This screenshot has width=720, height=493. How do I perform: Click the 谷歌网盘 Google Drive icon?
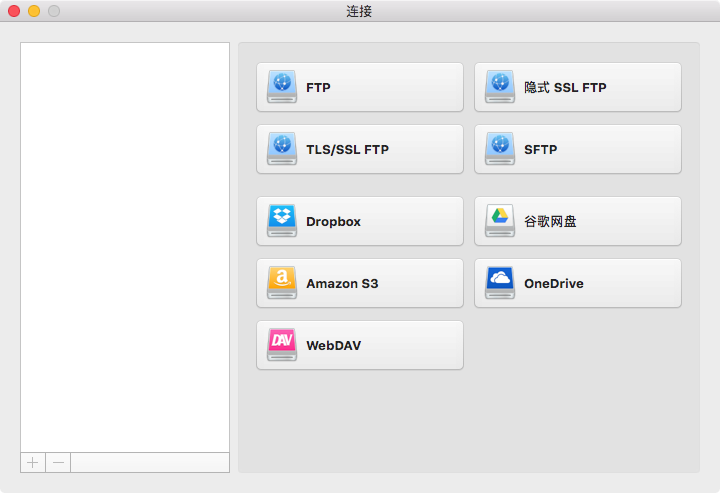click(500, 221)
